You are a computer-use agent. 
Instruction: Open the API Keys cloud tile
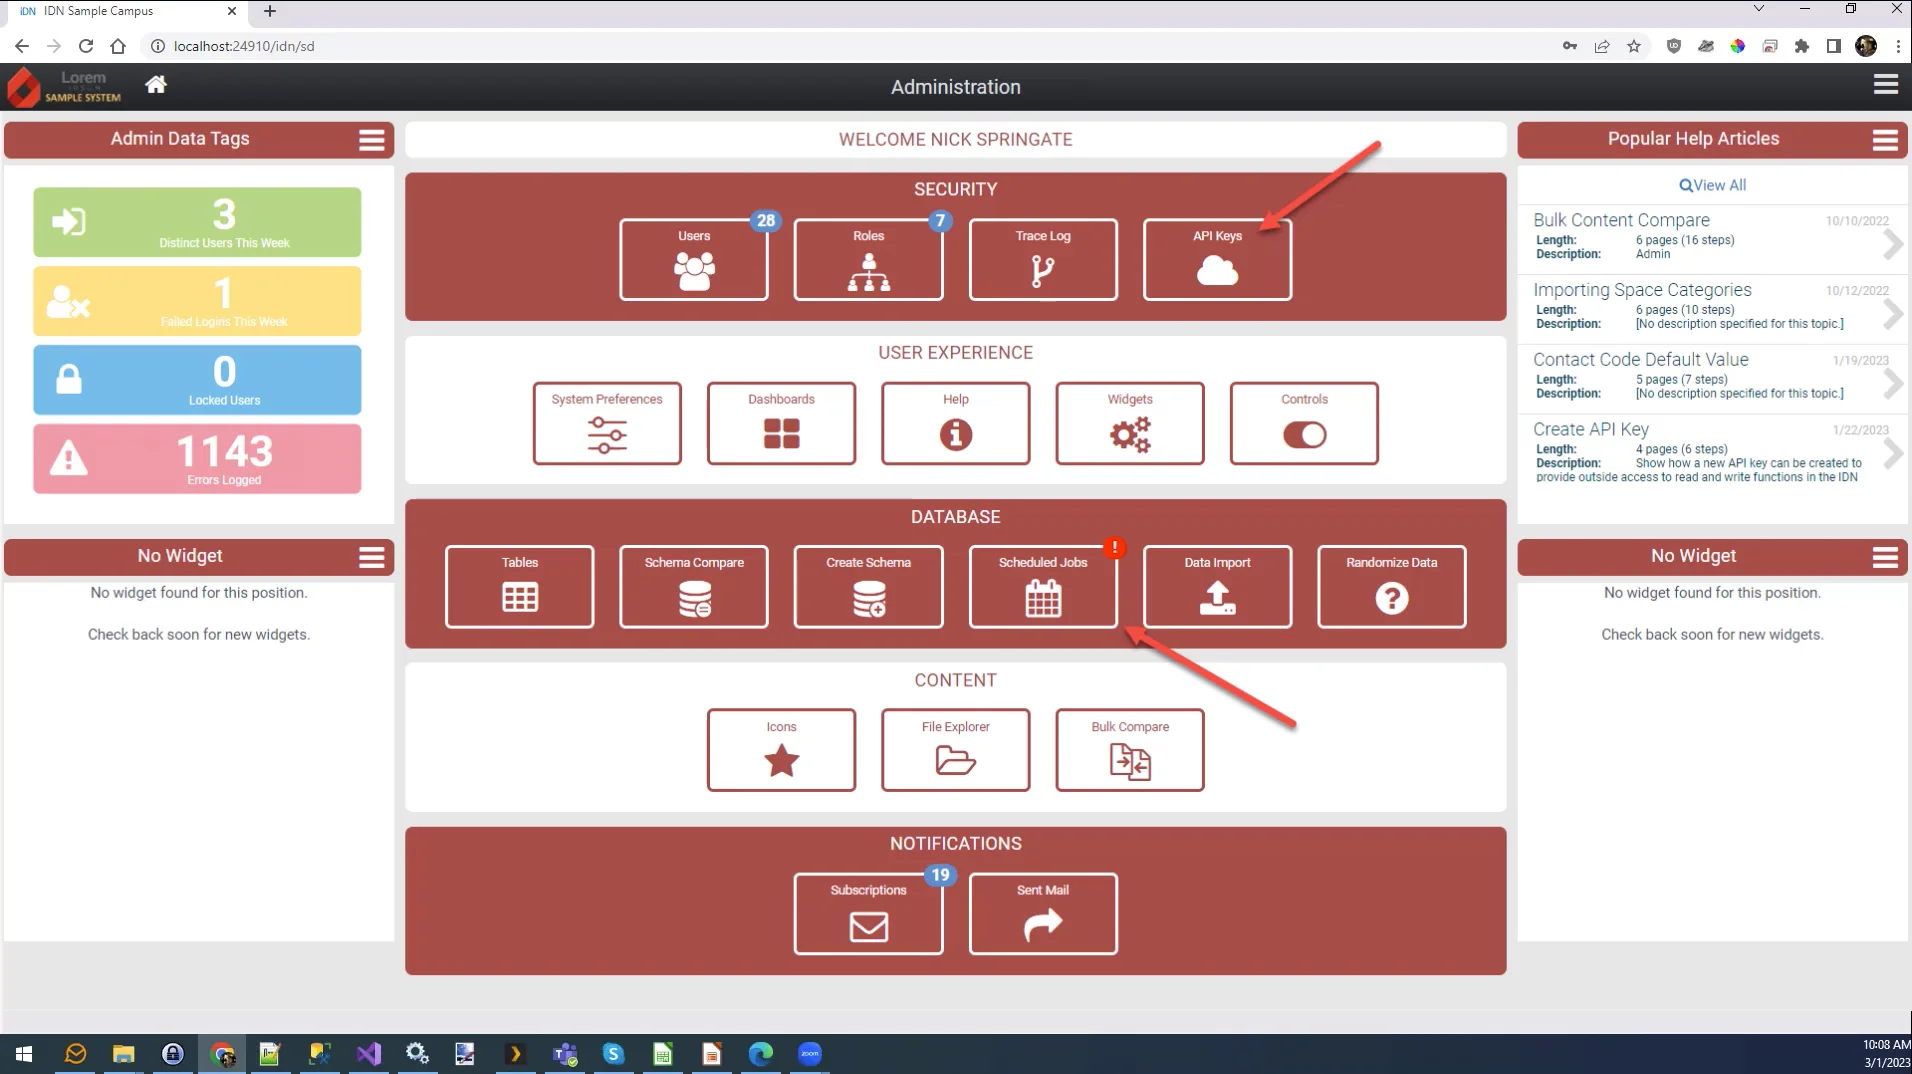[x=1217, y=259]
